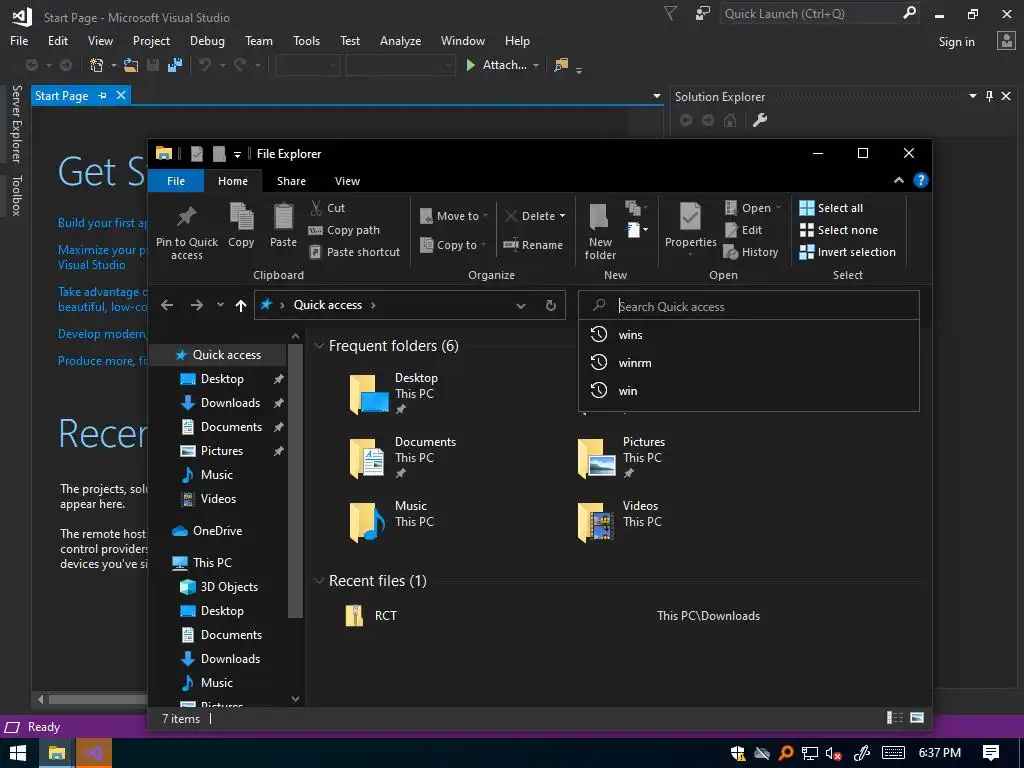Click Visual Studio Open File icon
The image size is (1024, 768).
[x=131, y=65]
